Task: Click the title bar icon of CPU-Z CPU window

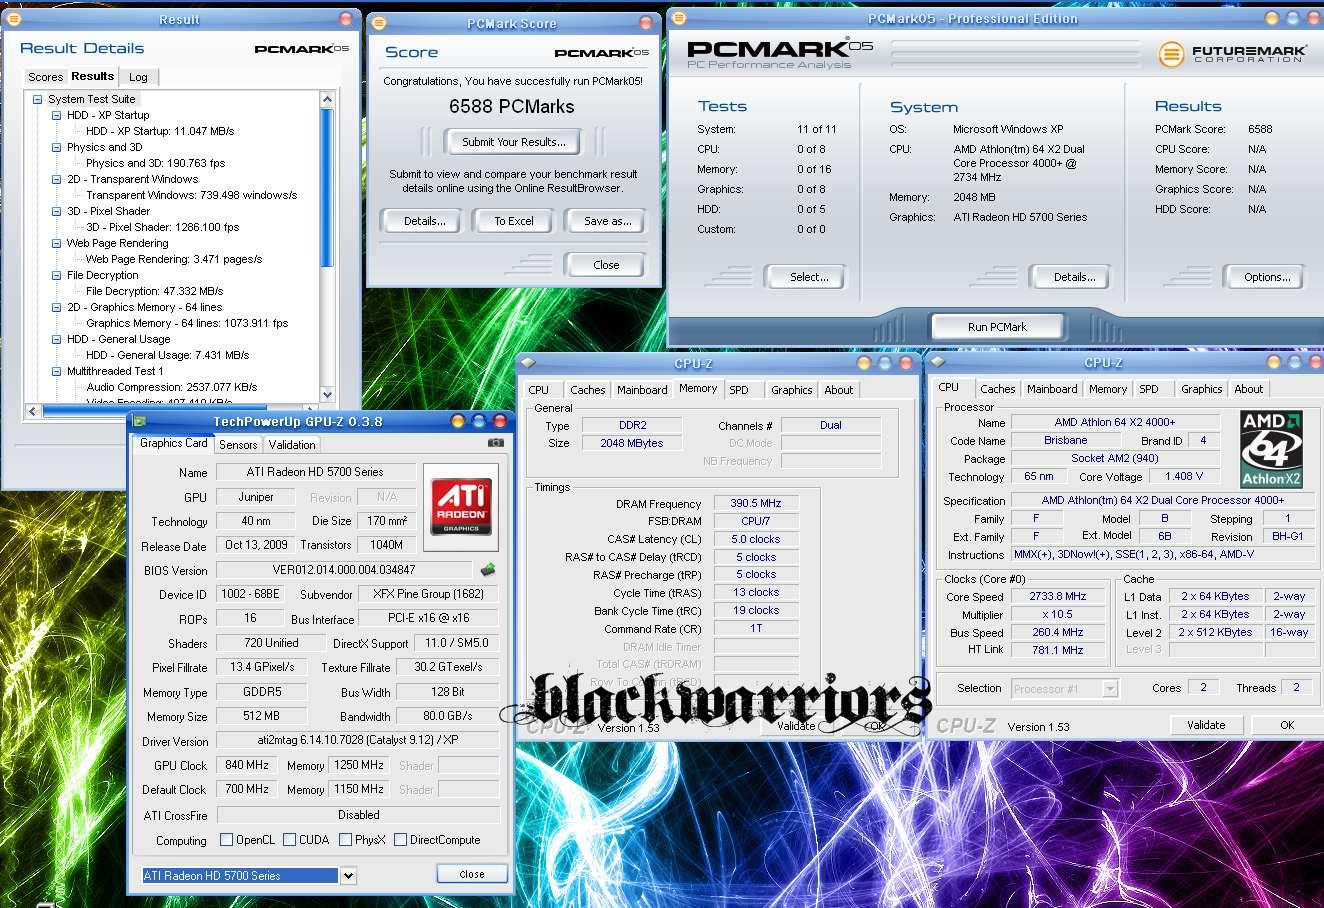Action: pyautogui.click(x=940, y=363)
